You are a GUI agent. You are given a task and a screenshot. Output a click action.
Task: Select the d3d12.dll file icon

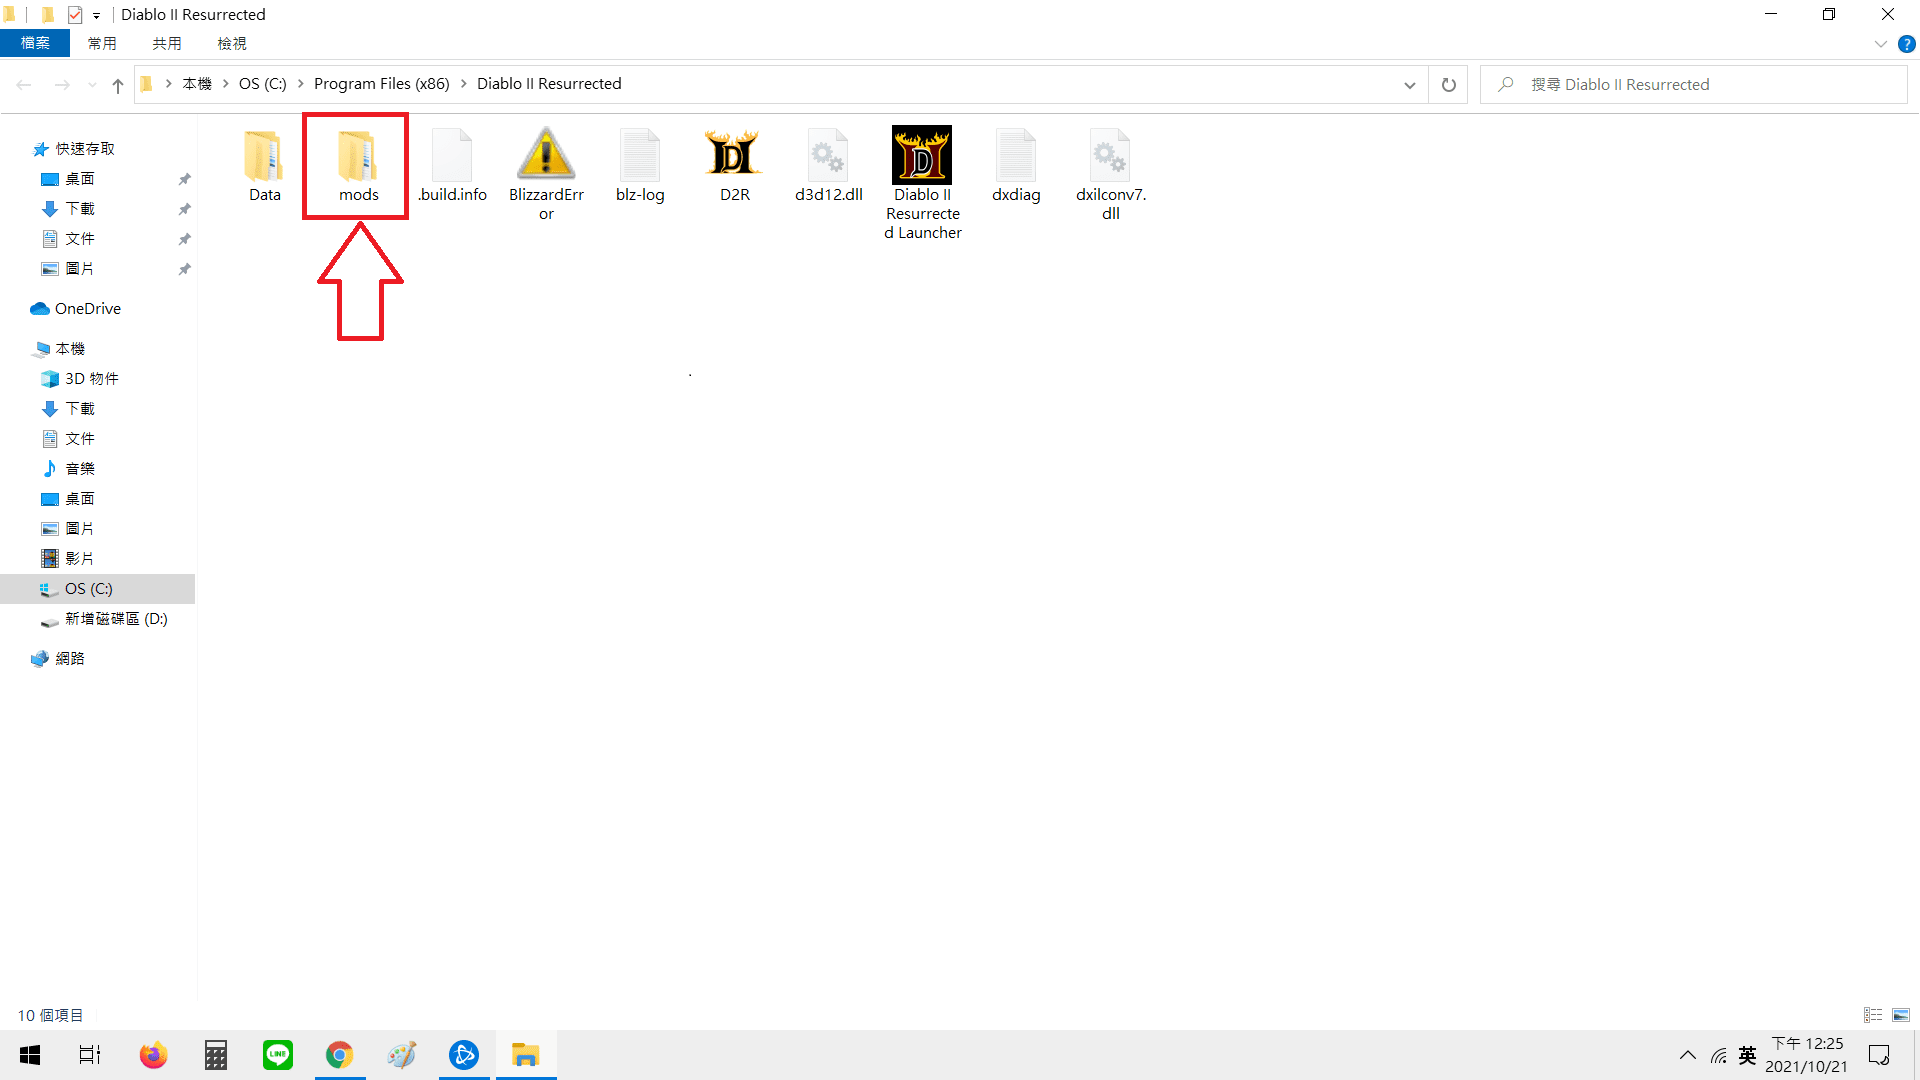click(828, 156)
